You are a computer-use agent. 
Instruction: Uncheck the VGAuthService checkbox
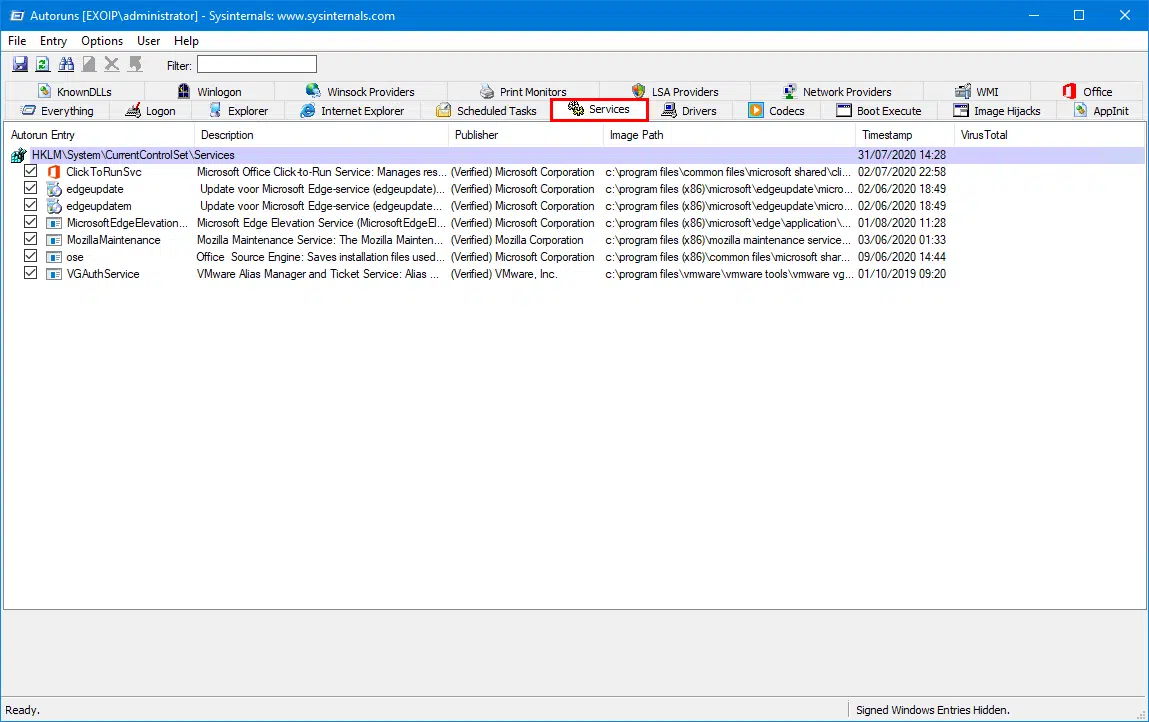[30, 272]
